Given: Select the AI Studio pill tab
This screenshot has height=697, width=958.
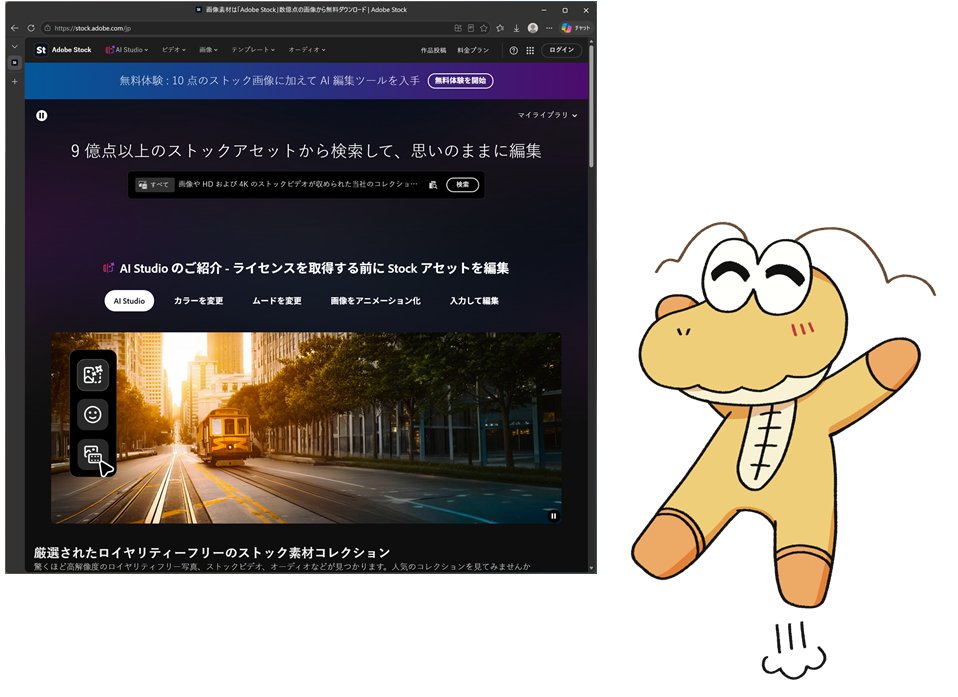Looking at the screenshot, I should tap(129, 301).
